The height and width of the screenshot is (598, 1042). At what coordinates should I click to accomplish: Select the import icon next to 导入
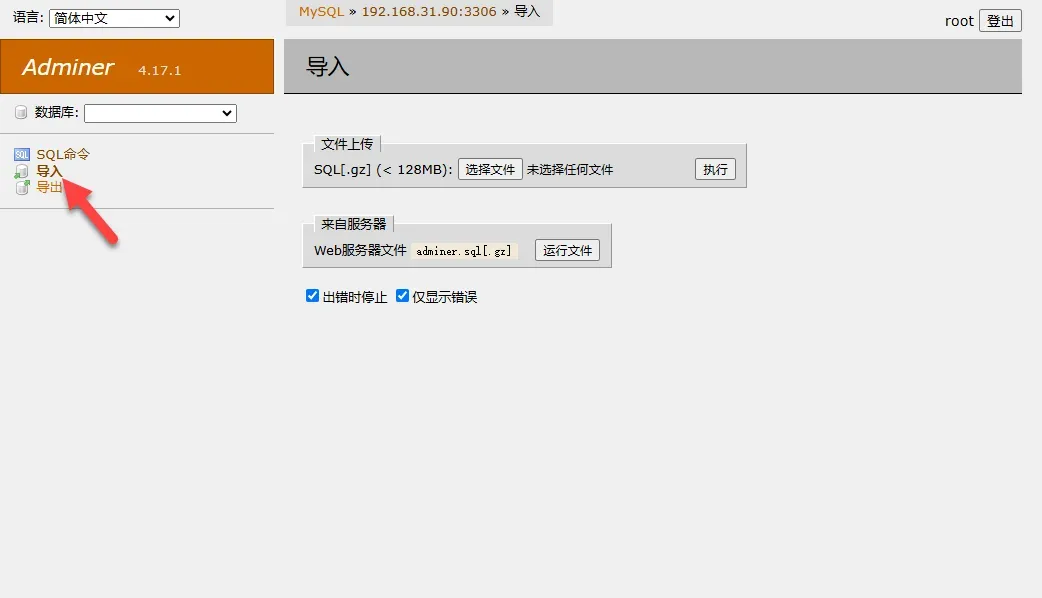tap(22, 170)
